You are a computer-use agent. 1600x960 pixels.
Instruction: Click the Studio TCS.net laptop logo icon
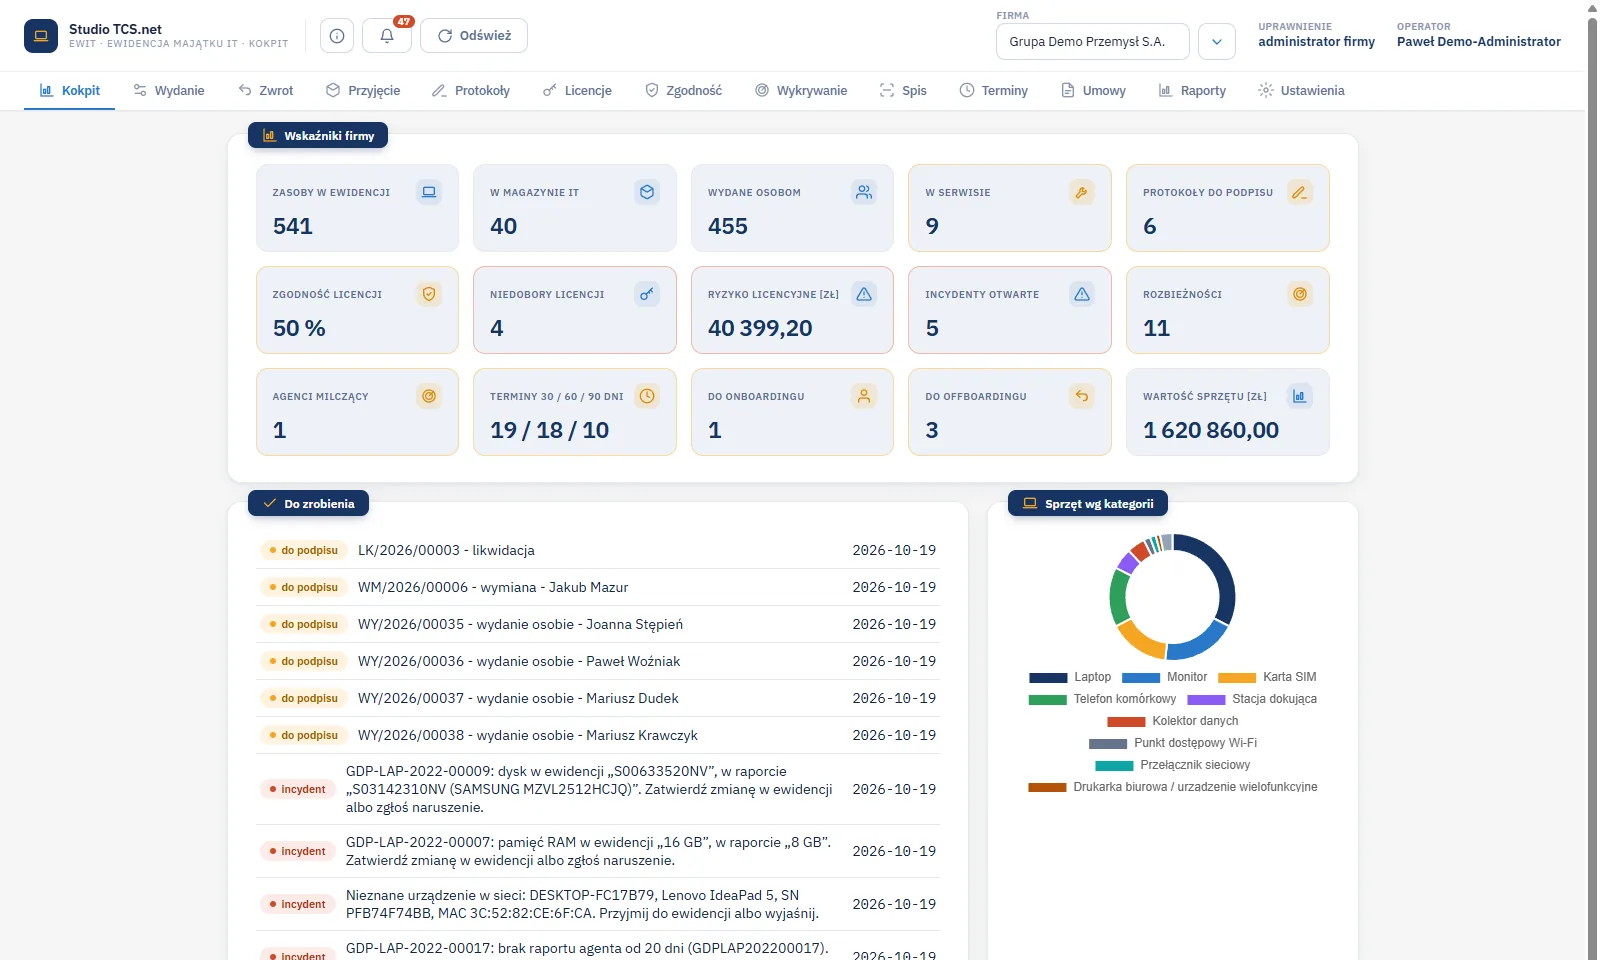pyautogui.click(x=41, y=36)
